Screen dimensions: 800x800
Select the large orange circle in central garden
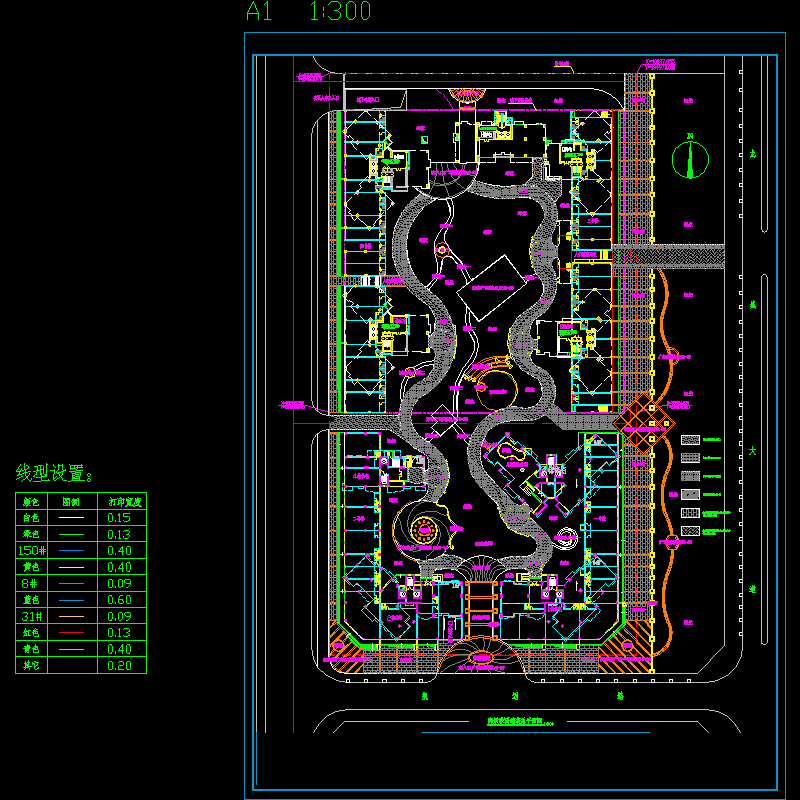click(x=495, y=390)
